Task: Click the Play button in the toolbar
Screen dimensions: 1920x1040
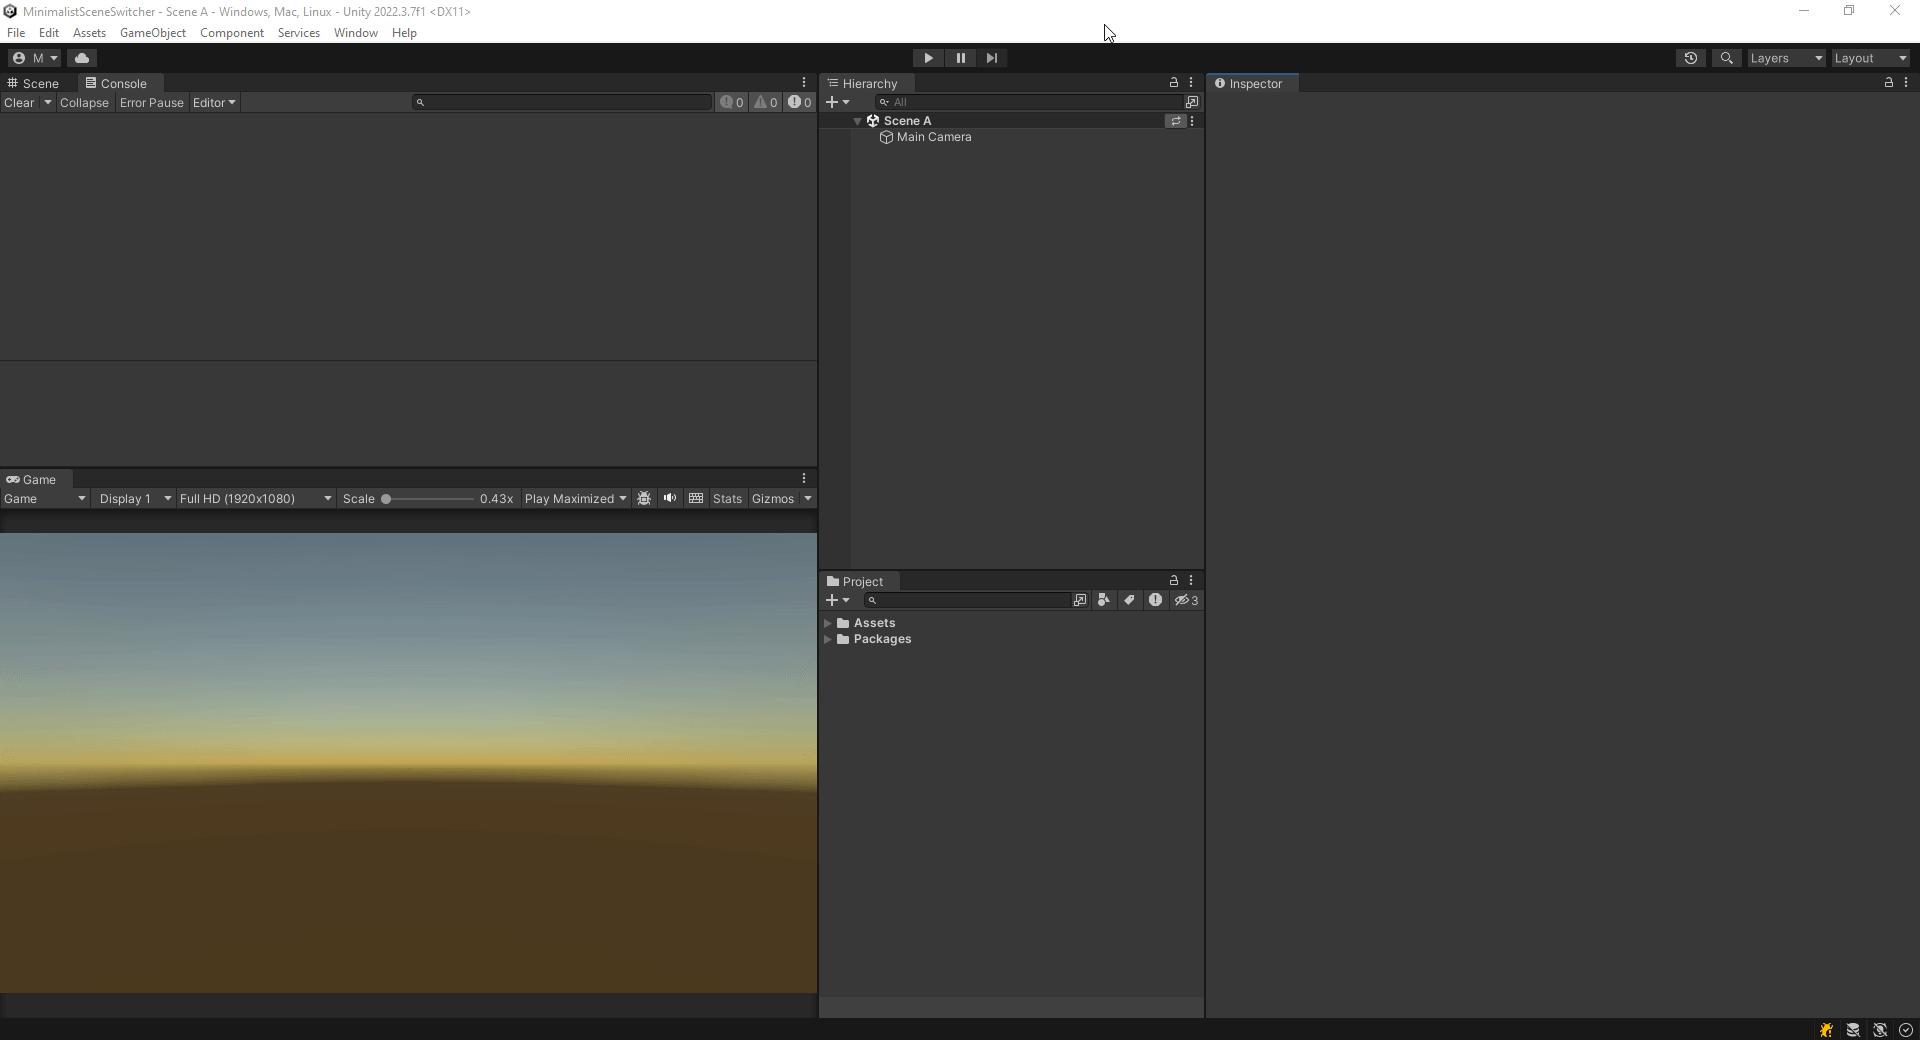Action: click(928, 58)
